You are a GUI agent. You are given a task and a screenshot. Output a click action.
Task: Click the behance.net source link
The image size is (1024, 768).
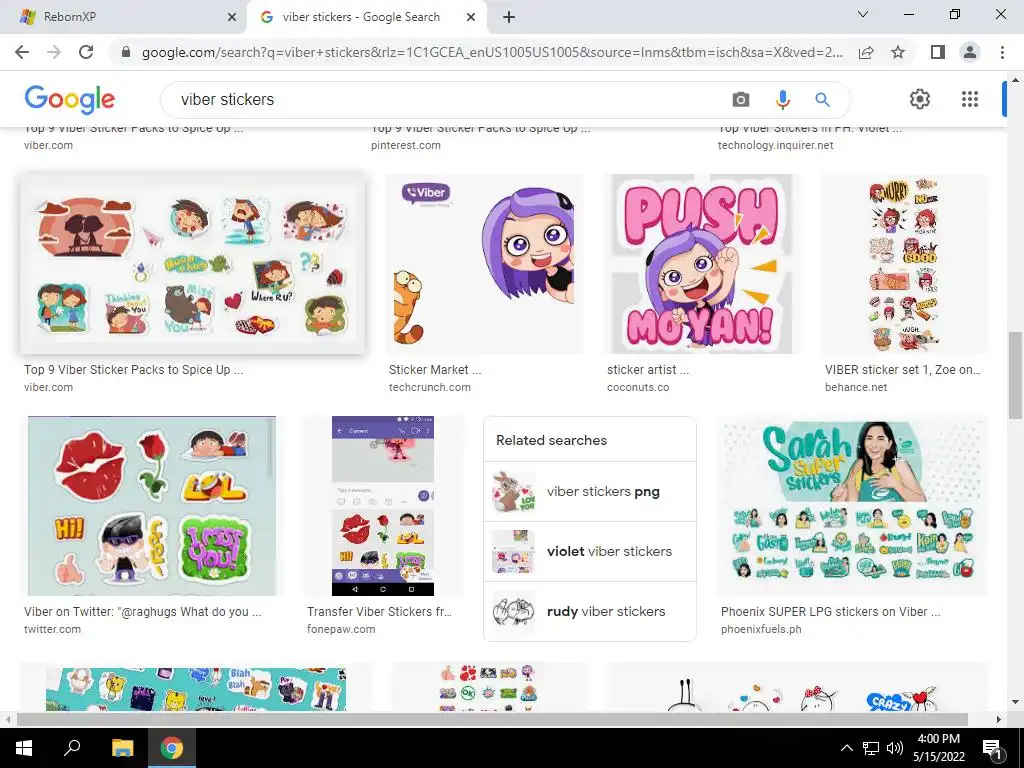coord(856,387)
